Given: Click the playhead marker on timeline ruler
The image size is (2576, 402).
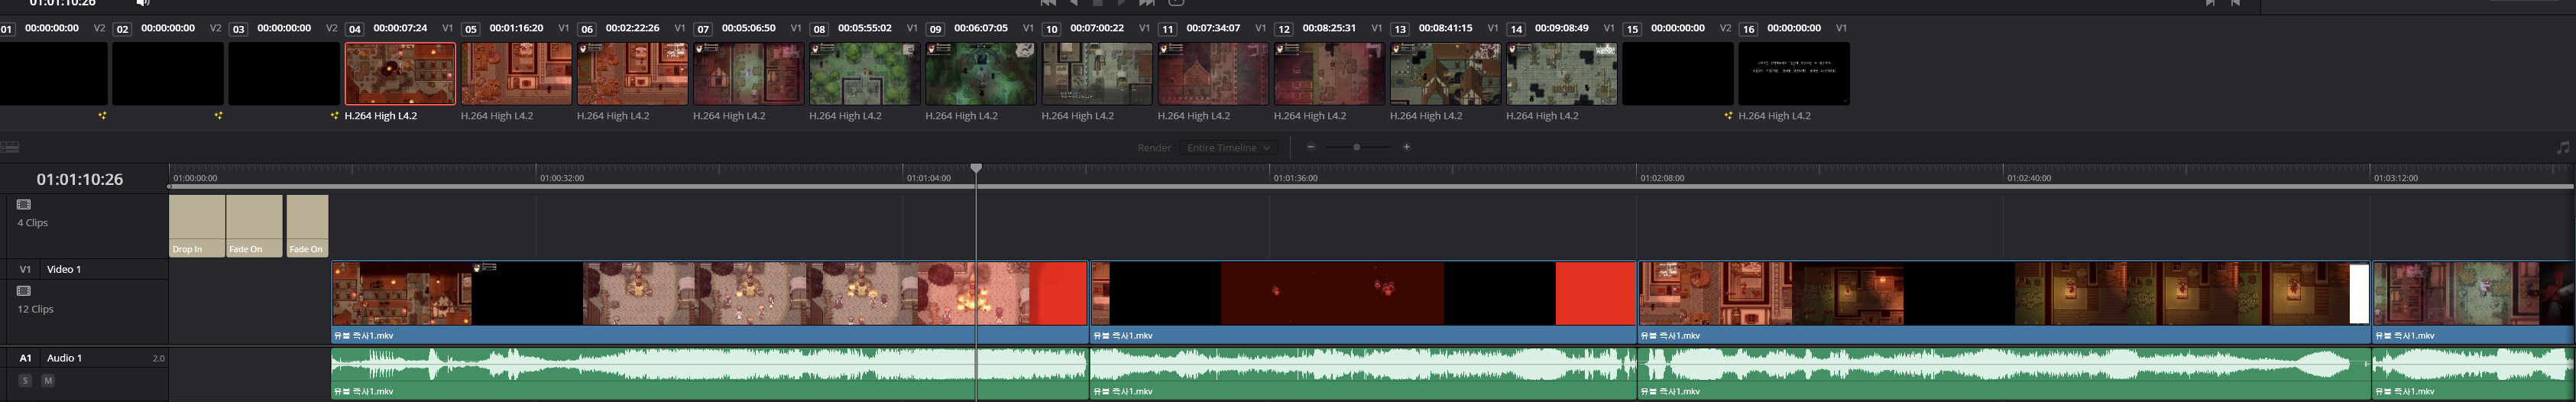Looking at the screenshot, I should click(976, 168).
